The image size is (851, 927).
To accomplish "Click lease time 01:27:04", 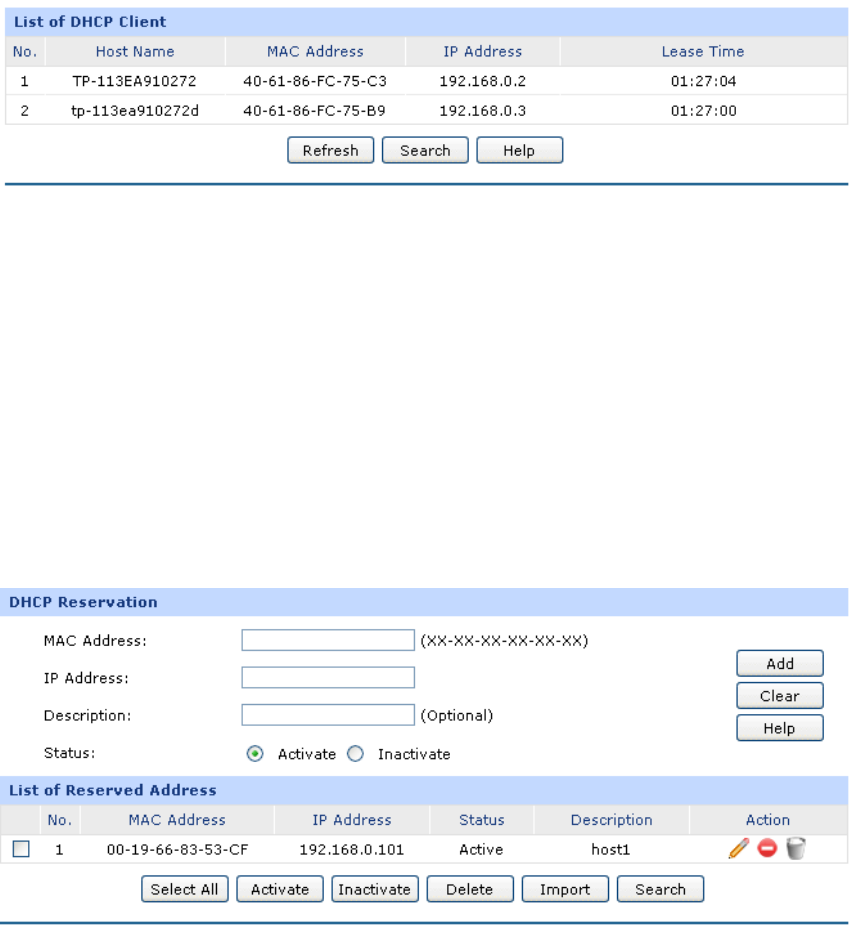I will [703, 81].
